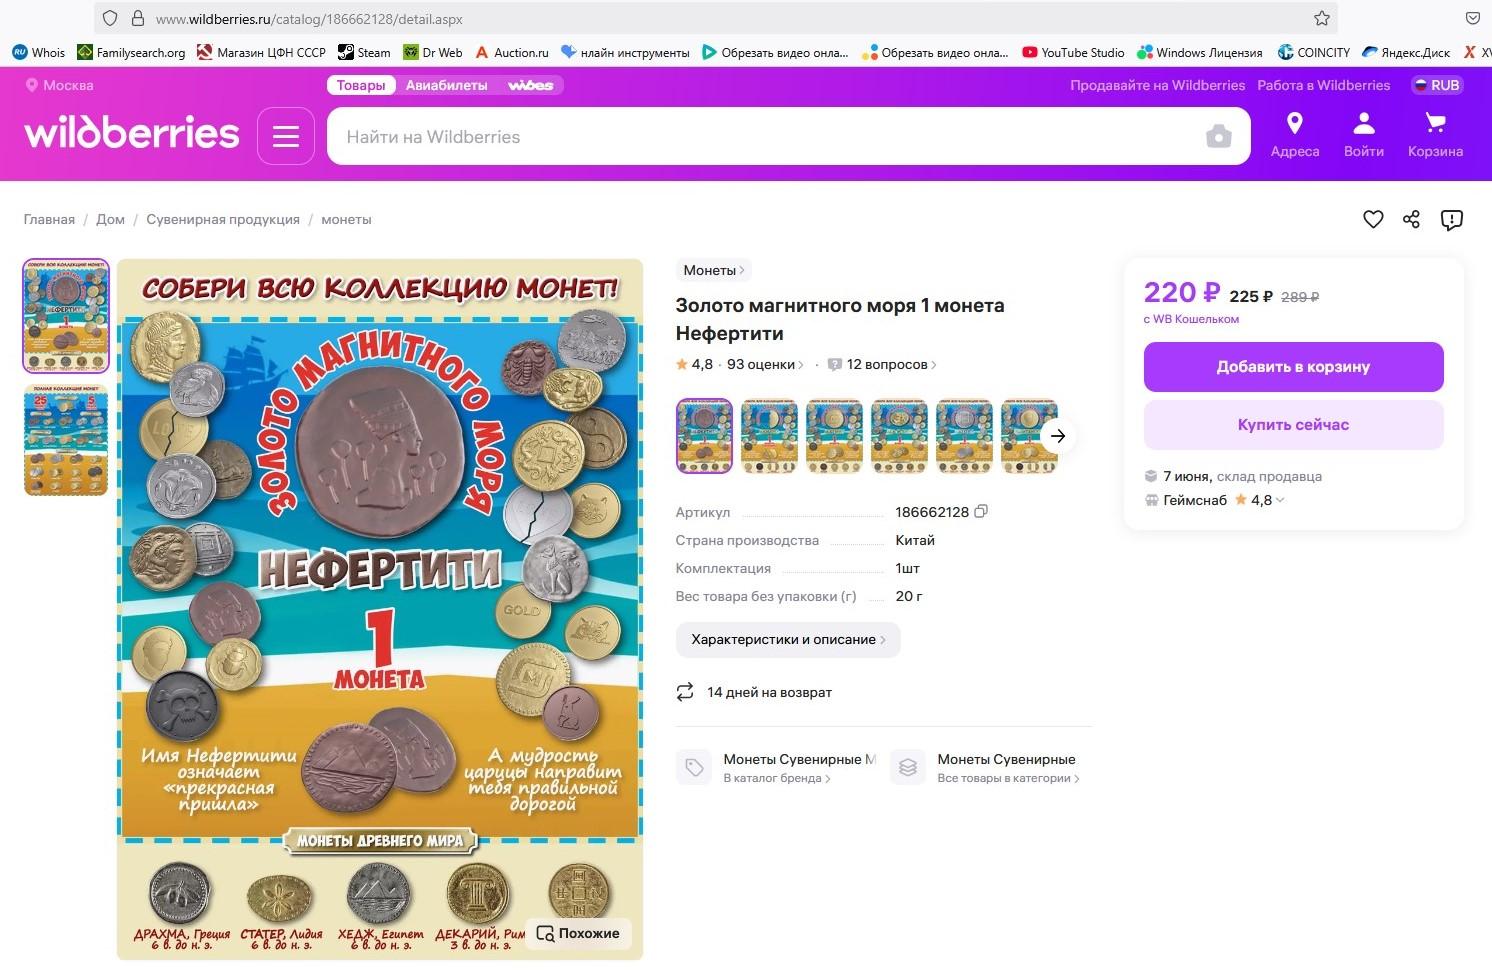
Task: Expand the Геймснаб seller rating chevron
Action: [1280, 500]
